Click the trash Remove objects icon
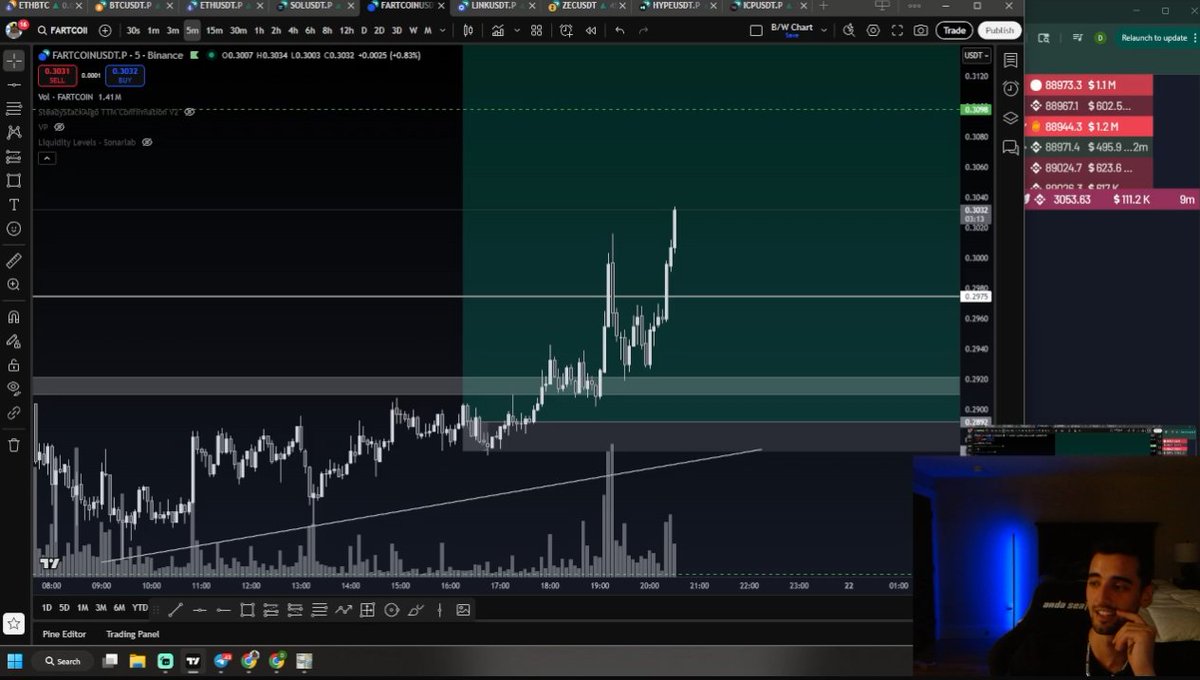The height and width of the screenshot is (680, 1200). tap(14, 445)
